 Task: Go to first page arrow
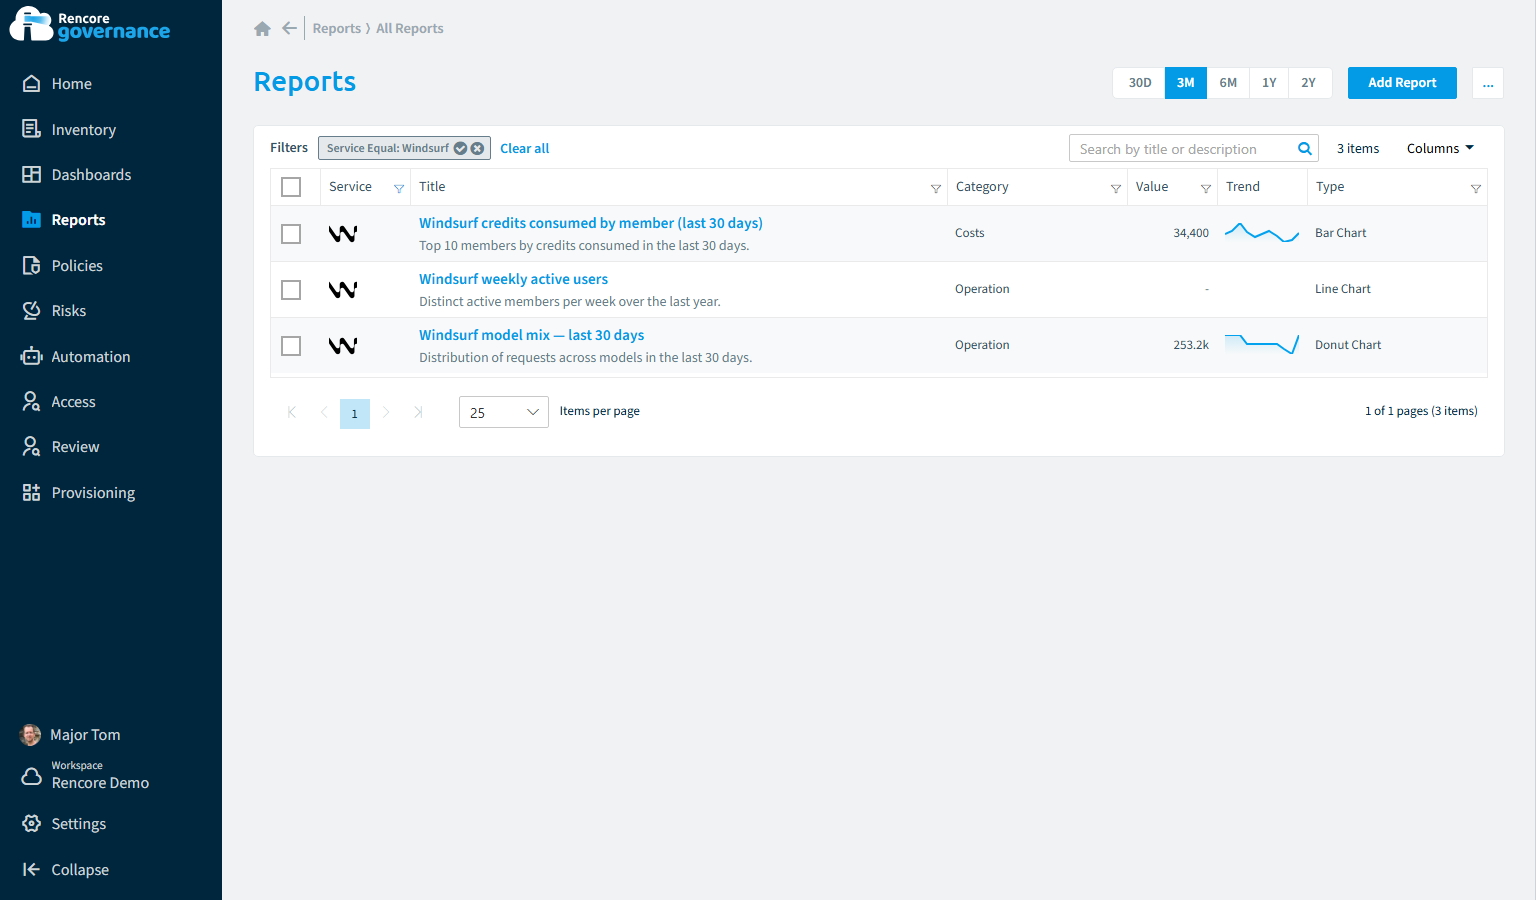click(292, 412)
